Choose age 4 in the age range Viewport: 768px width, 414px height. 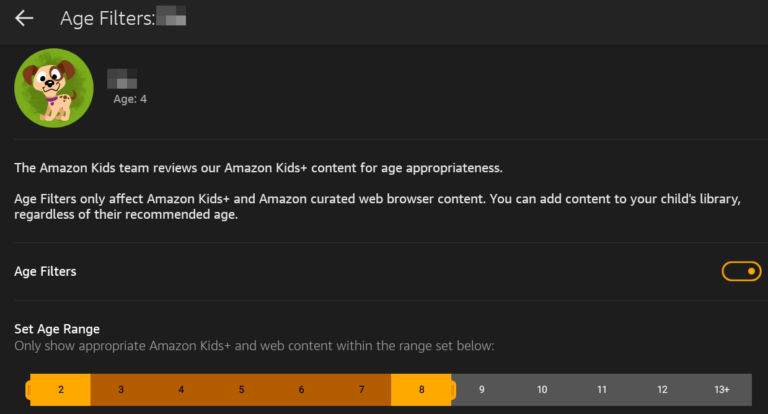point(181,389)
